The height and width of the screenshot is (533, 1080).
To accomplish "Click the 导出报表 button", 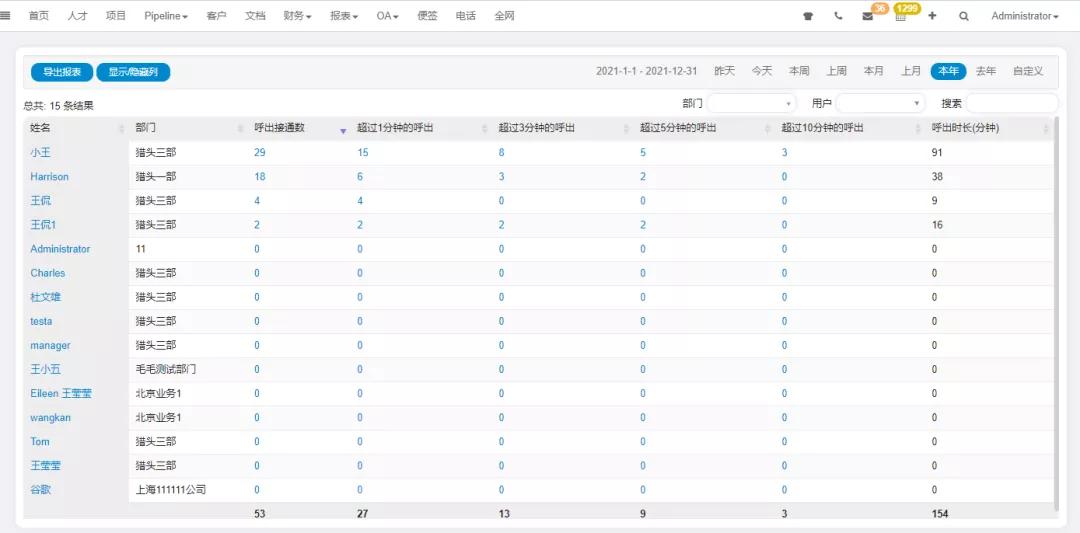I will 62,72.
